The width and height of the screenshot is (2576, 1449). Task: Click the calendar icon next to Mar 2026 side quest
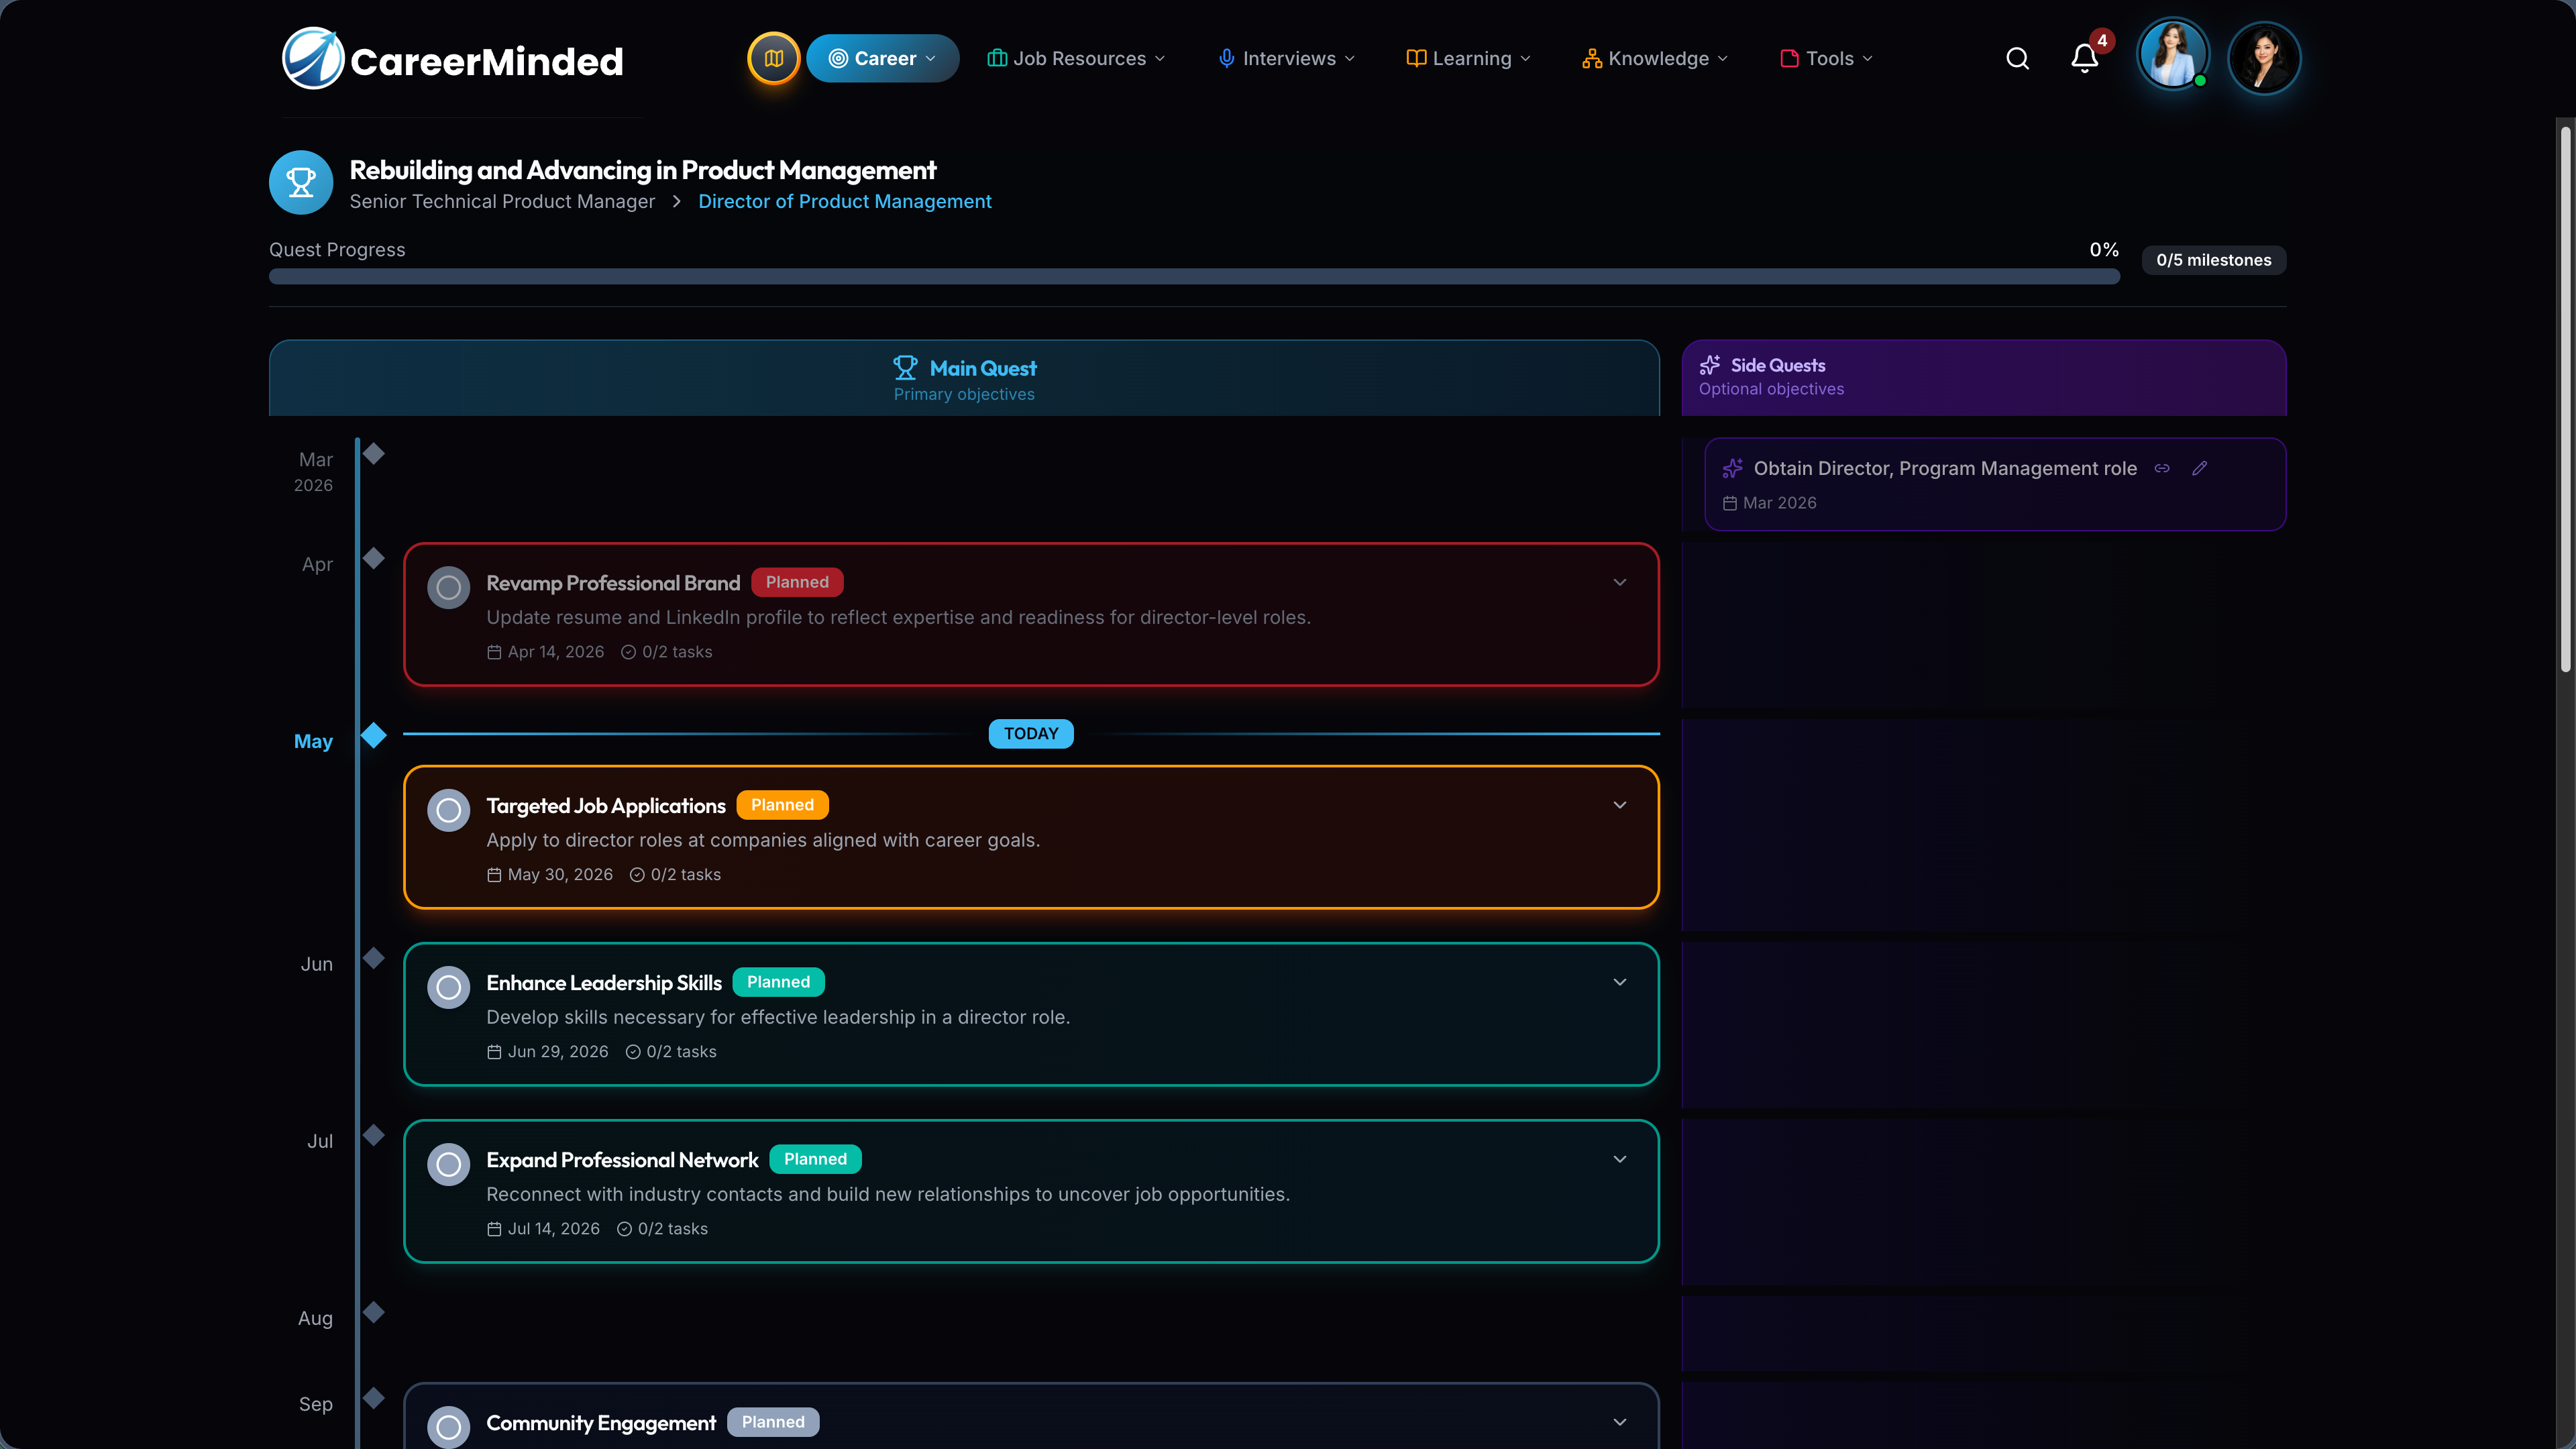[x=1730, y=503]
